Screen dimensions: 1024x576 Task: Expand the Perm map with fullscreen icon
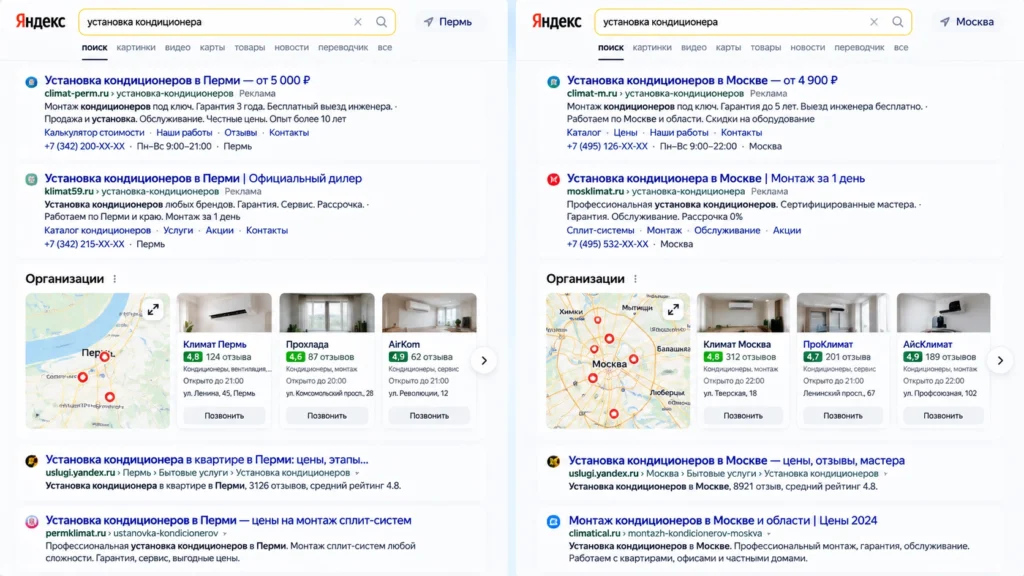pos(153,310)
